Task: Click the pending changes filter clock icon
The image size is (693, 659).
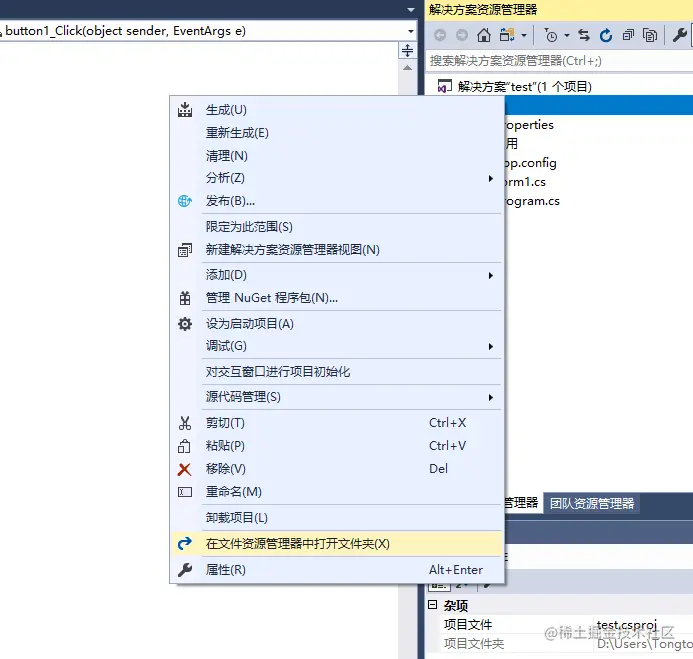Action: 551,35
